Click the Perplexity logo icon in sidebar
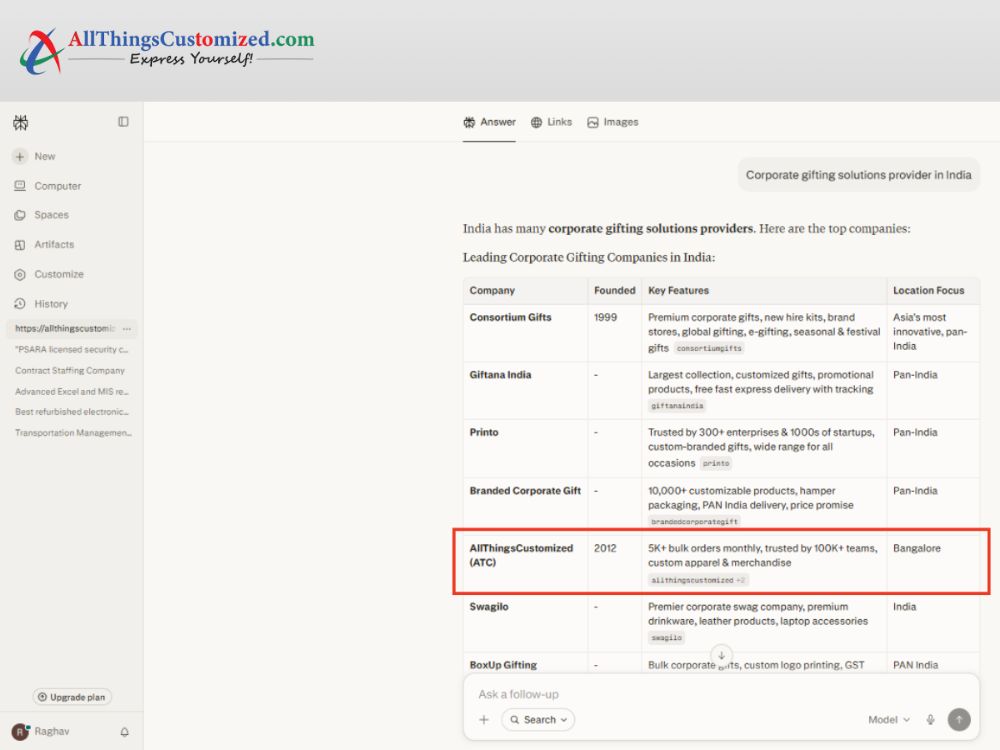This screenshot has width=1000, height=750. 20,122
